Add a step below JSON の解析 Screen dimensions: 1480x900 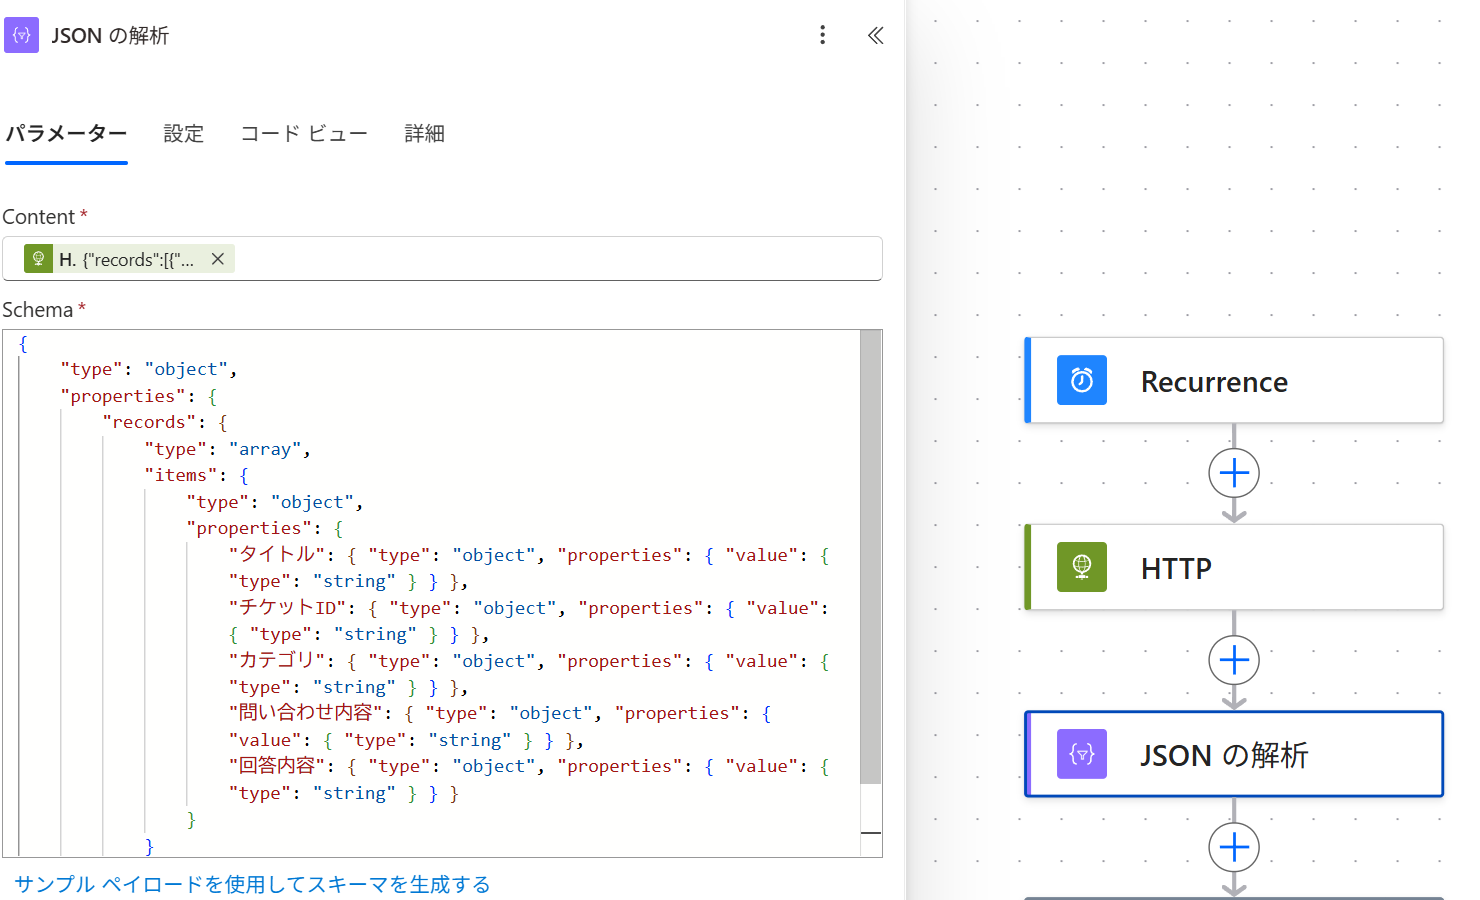tap(1233, 847)
